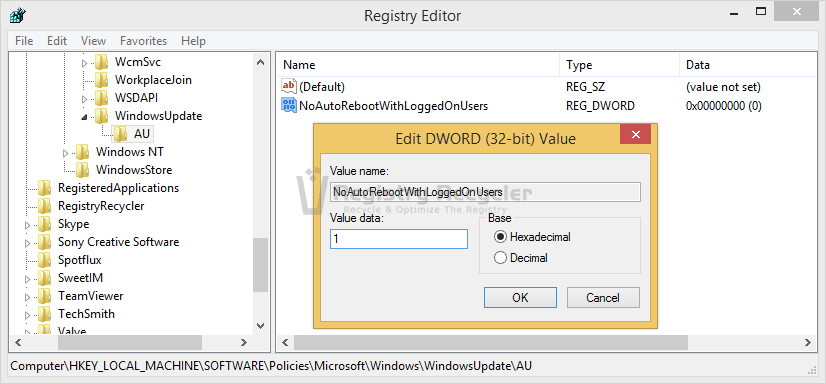The width and height of the screenshot is (826, 384).
Task: Open the Edit menu
Action: (x=57, y=41)
